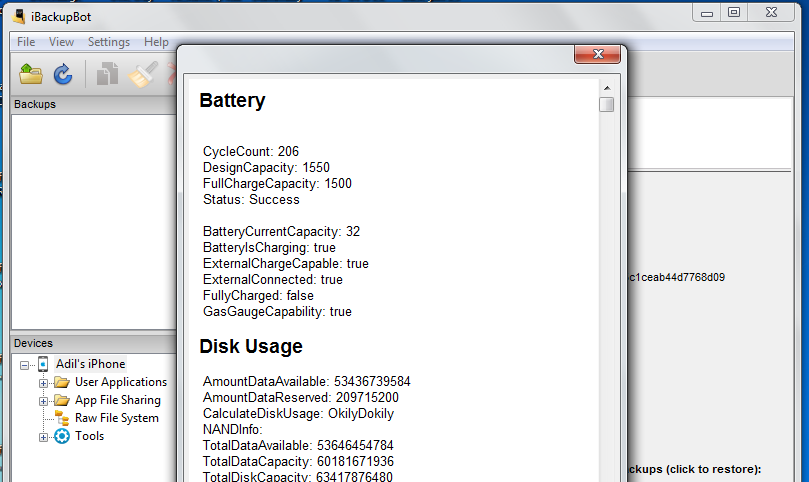Open the Settings menu
The width and height of the screenshot is (809, 482).
[x=109, y=42]
